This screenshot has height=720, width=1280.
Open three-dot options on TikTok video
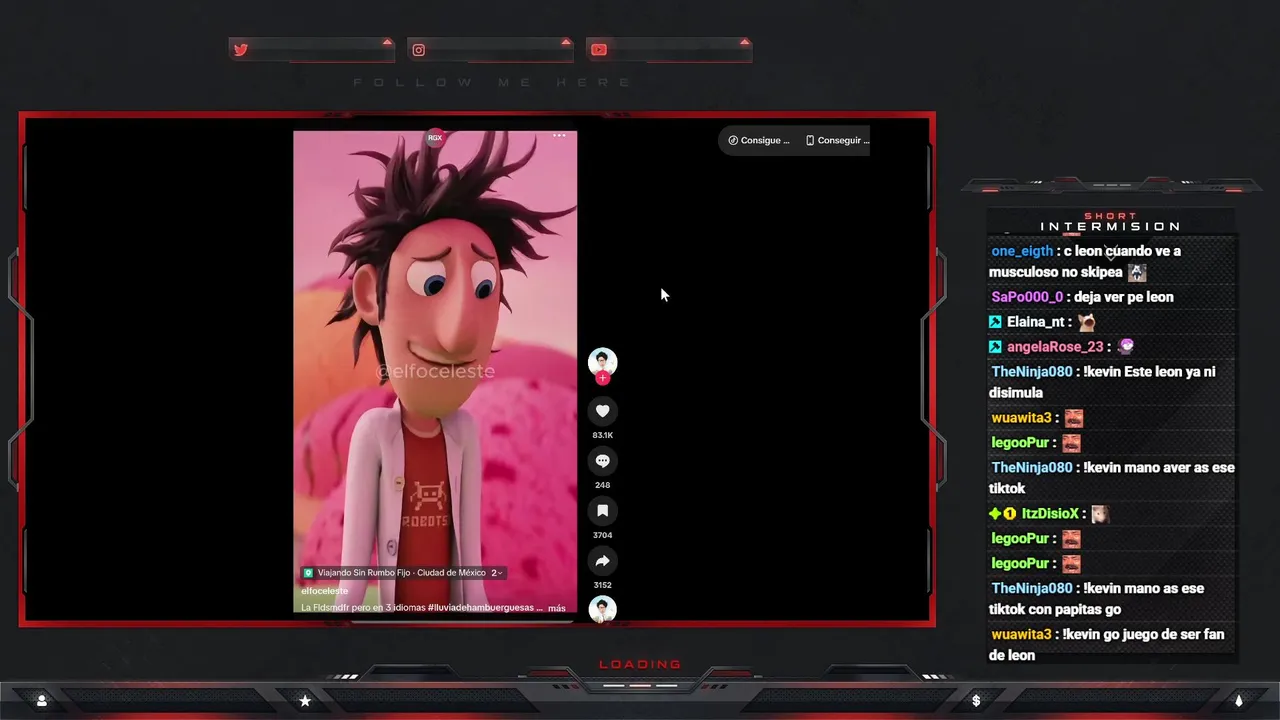(x=559, y=135)
